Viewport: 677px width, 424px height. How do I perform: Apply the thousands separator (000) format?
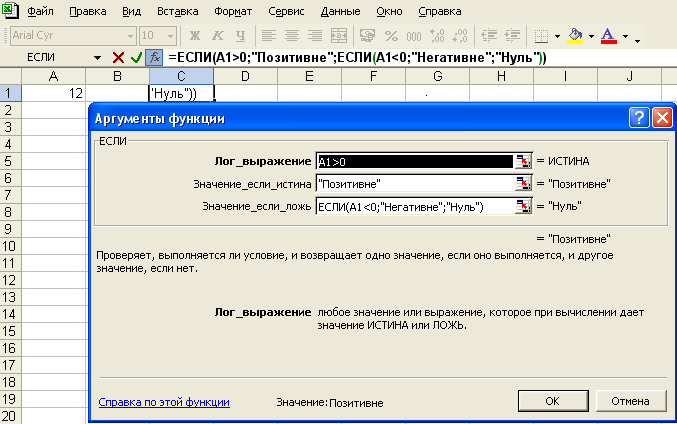414,36
